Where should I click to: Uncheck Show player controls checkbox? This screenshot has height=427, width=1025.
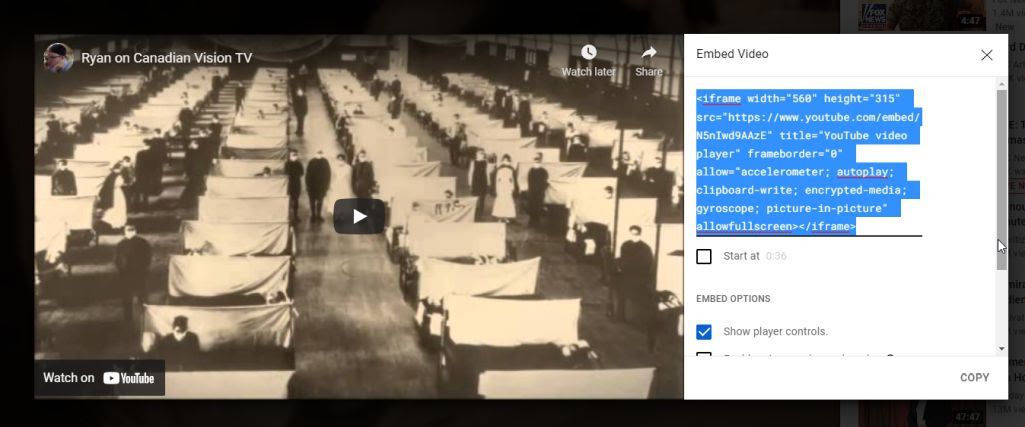[704, 332]
